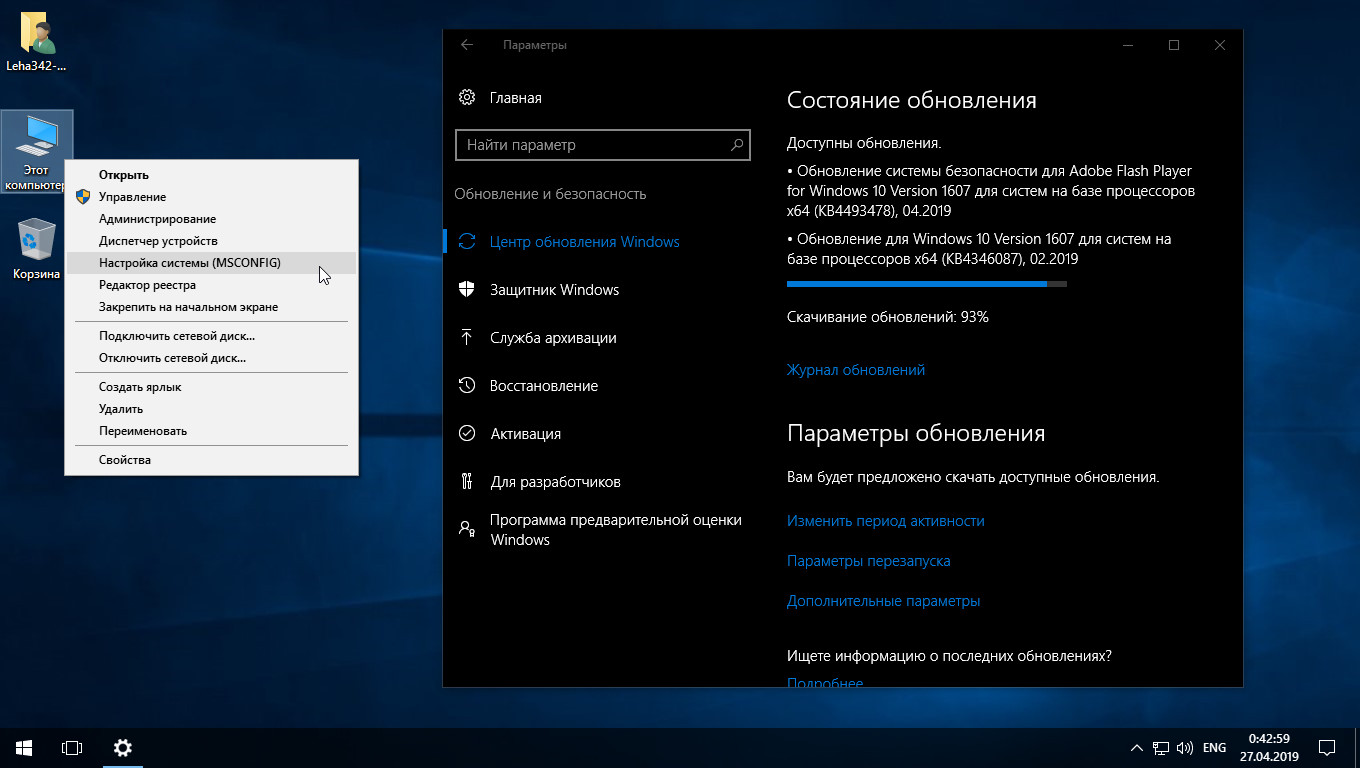The height and width of the screenshot is (768, 1360).
Task: Select Редактор реестра from context menu
Action: [211, 285]
